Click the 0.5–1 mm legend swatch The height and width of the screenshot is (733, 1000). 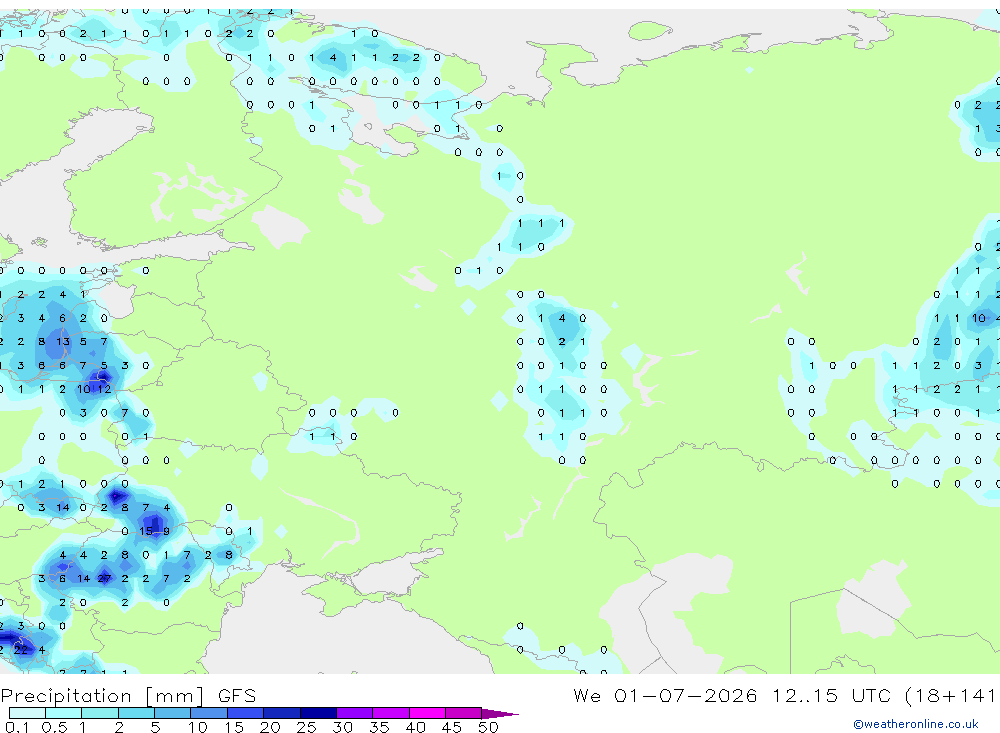(64, 713)
